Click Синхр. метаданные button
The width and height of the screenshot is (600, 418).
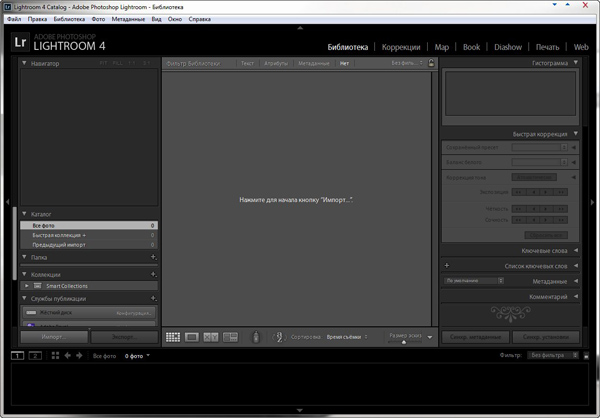[476, 337]
